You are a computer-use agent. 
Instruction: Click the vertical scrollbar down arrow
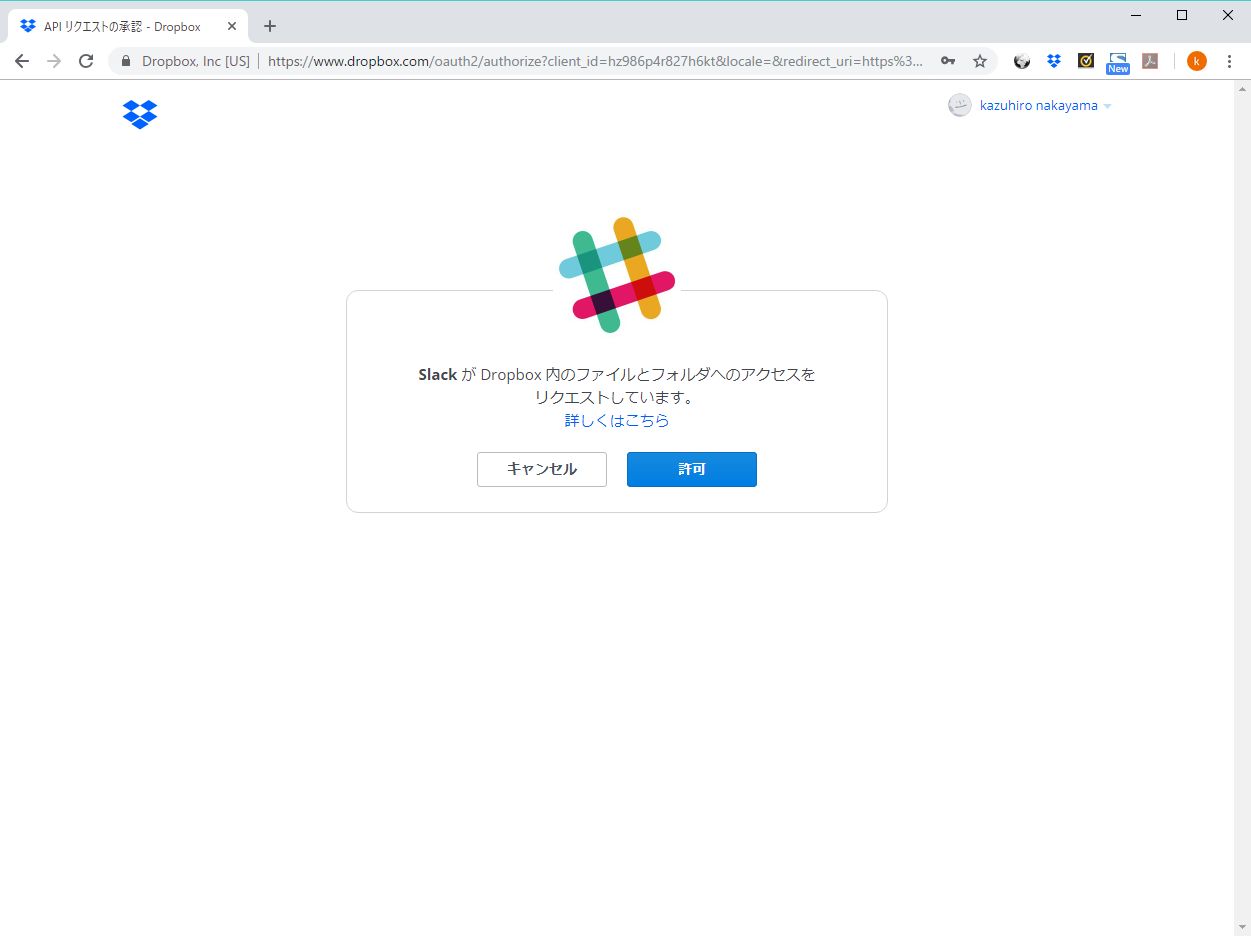pos(1242,927)
